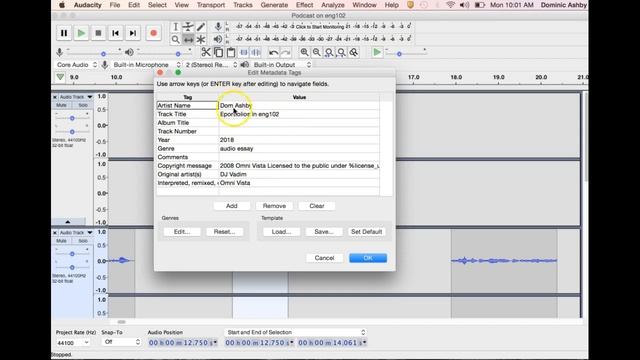Open the Effect menu
The height and width of the screenshot is (360, 640).
(304, 5)
